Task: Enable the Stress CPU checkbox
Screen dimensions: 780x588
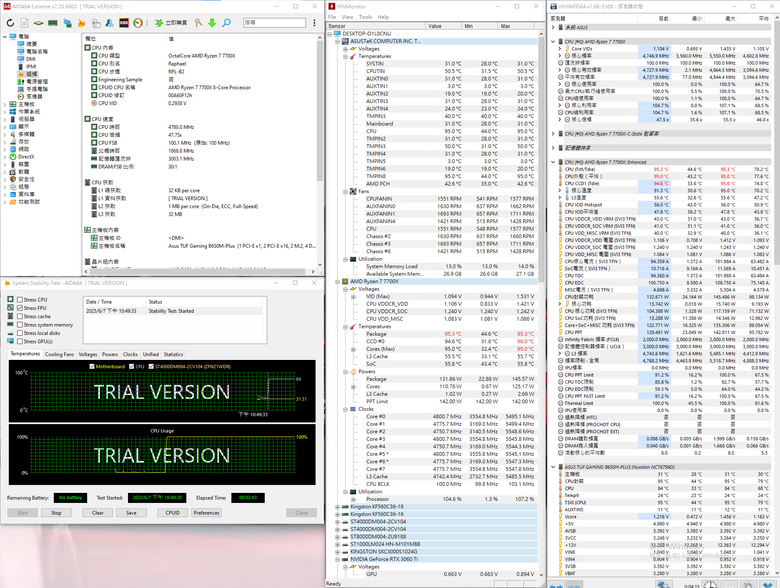Action: point(20,299)
